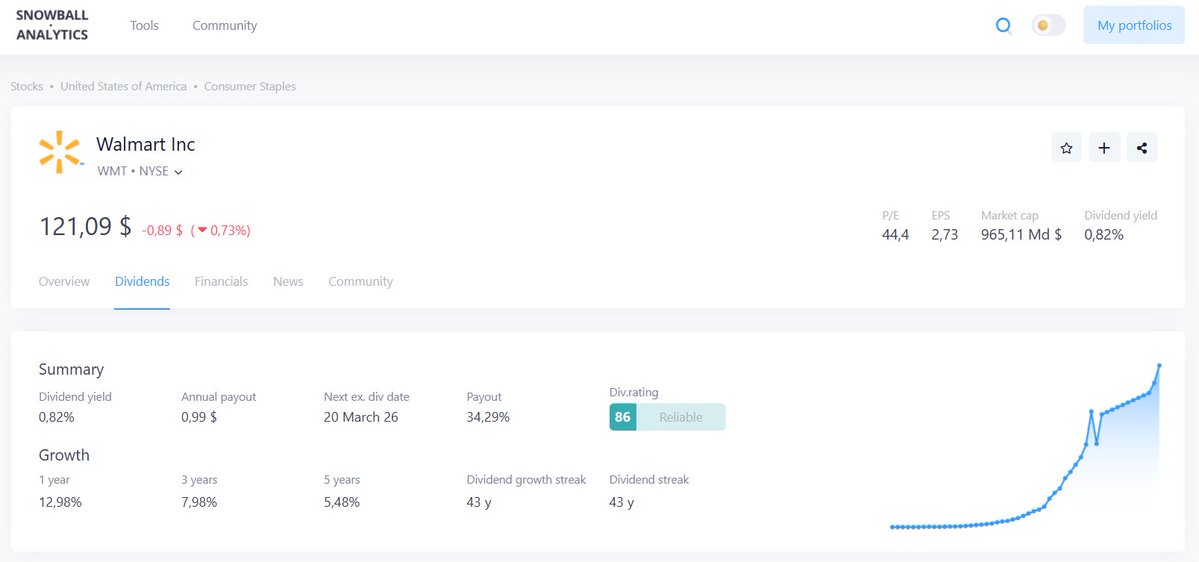
Task: Click the -0,89 $ price change
Action: pyautogui.click(x=162, y=230)
